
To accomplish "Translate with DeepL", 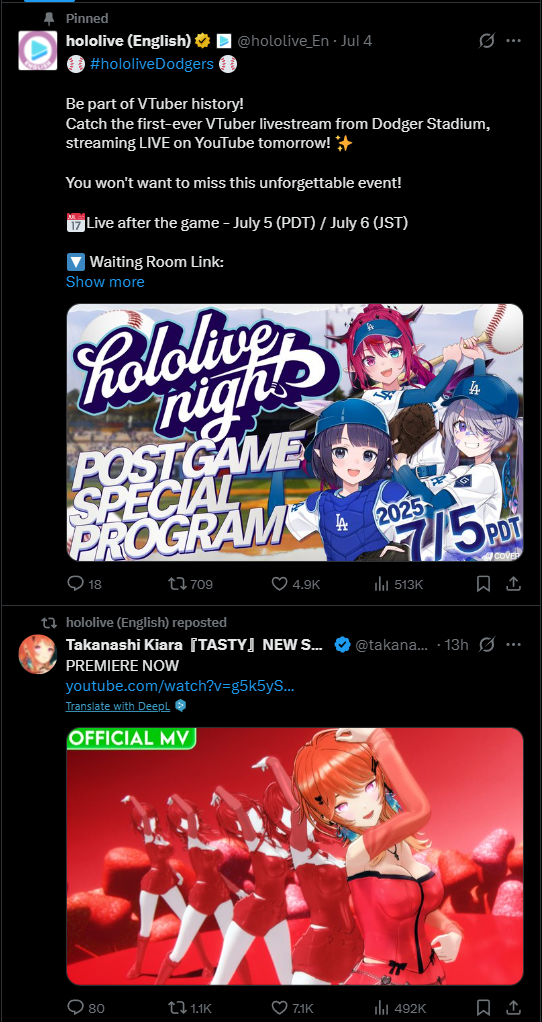I will tap(118, 706).
